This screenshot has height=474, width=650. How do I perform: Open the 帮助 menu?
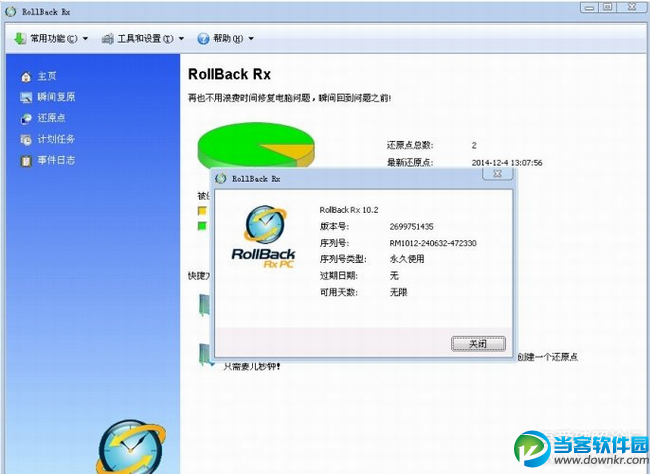coord(228,39)
